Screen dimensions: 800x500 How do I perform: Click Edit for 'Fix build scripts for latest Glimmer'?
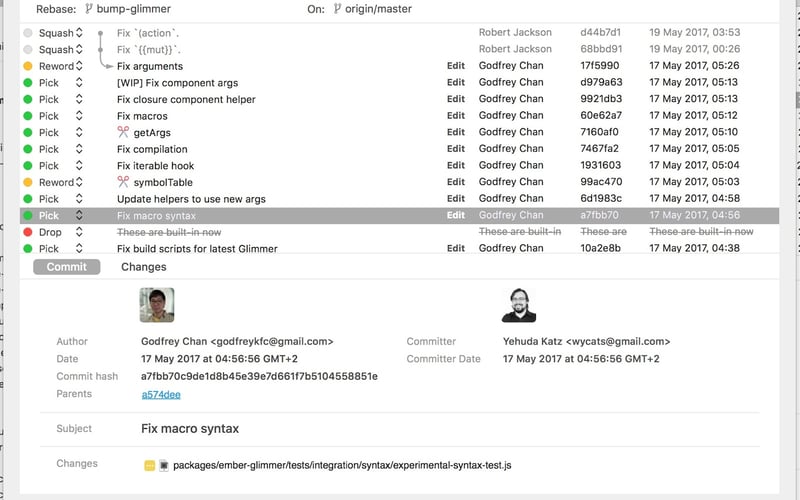point(456,248)
